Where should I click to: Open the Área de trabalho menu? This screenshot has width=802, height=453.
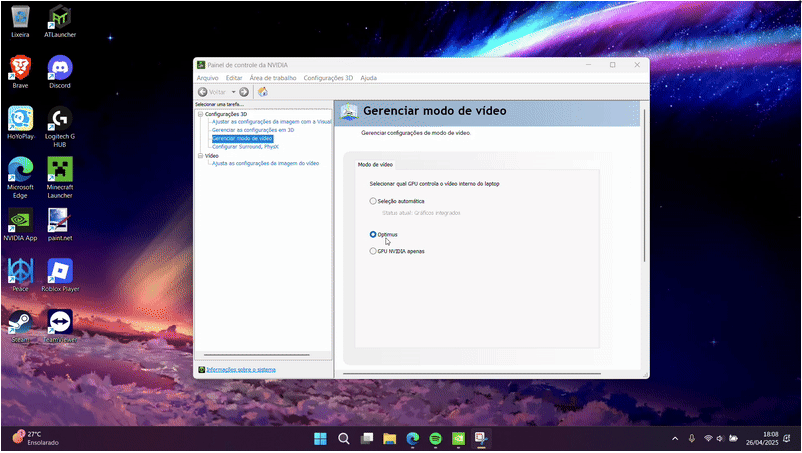tap(272, 77)
